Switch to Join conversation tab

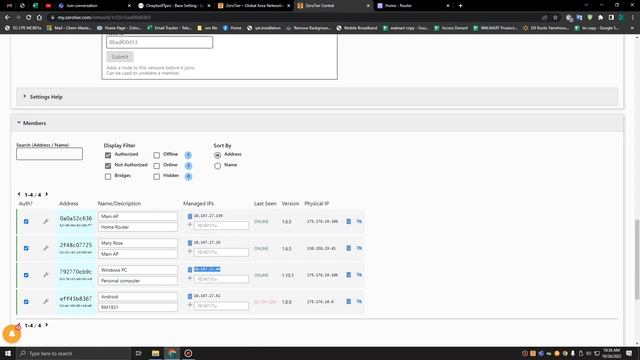pos(93,6)
